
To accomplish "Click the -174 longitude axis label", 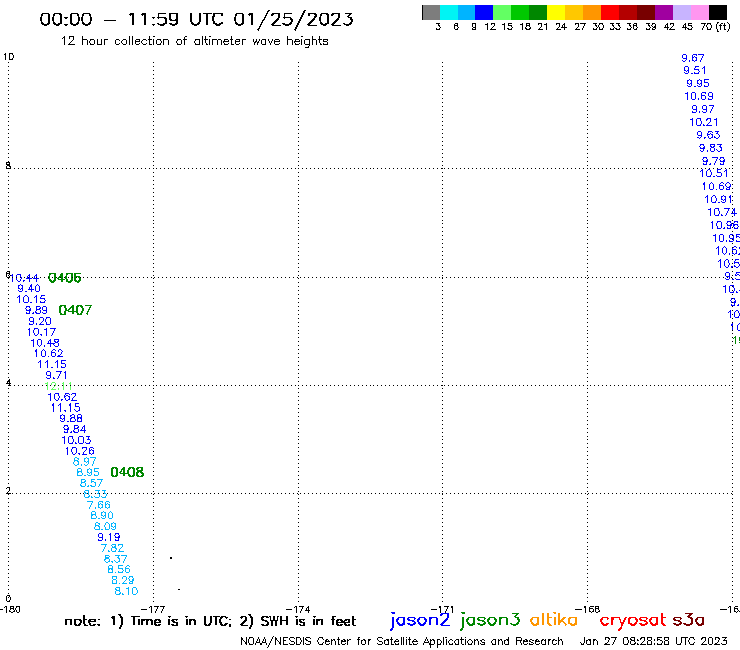I will click(298, 609).
